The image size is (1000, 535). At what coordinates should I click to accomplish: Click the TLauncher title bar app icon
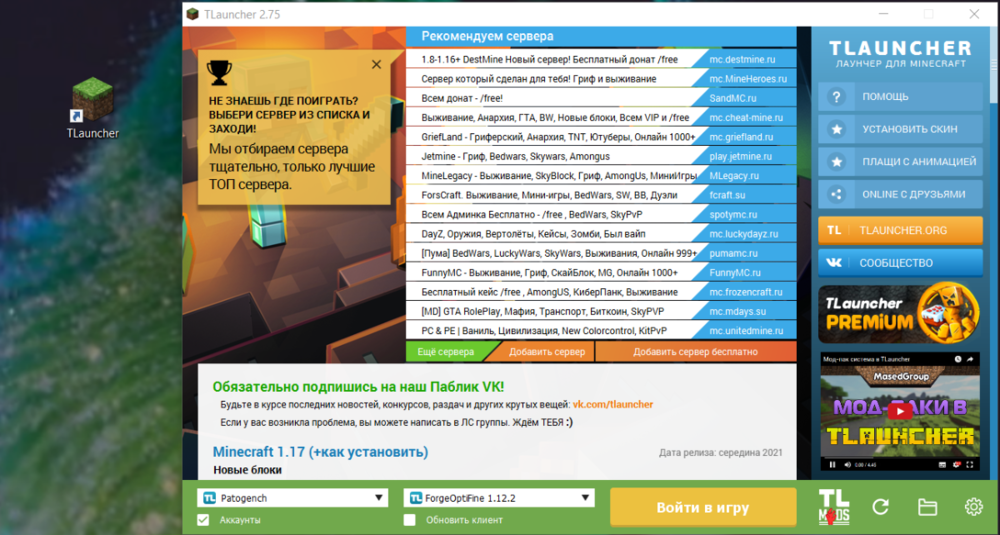point(192,14)
